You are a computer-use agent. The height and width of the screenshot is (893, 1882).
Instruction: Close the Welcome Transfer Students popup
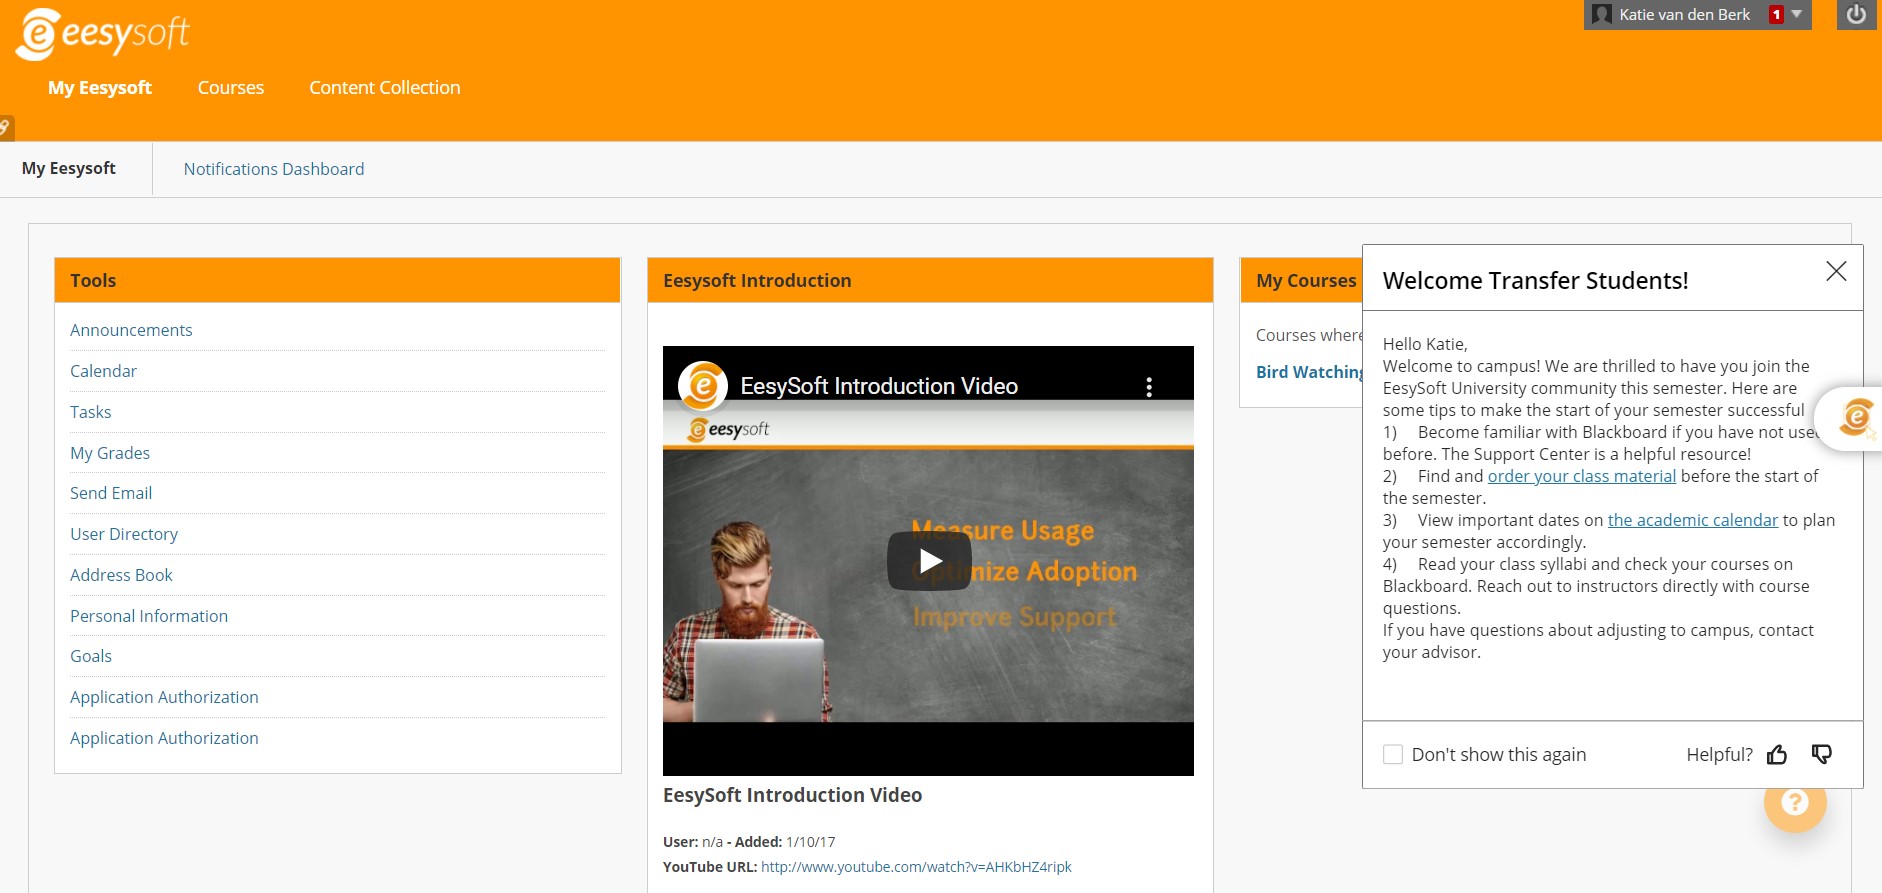pyautogui.click(x=1836, y=271)
